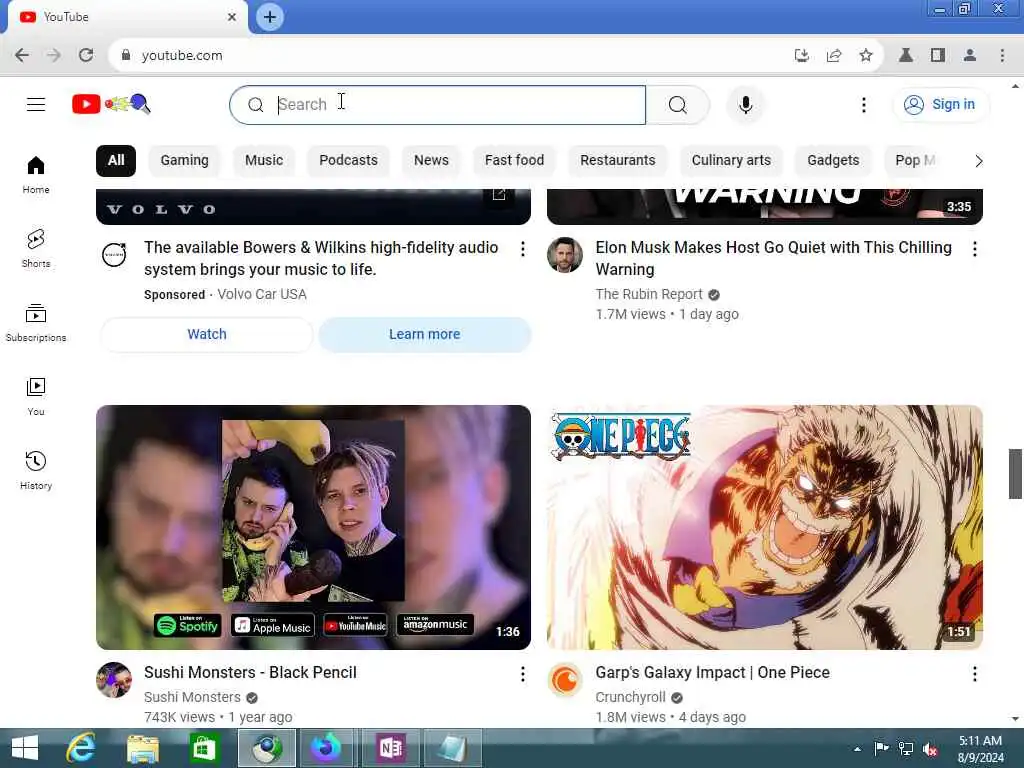Image resolution: width=1024 pixels, height=768 pixels.
Task: Click the Crunchyroll channel avatar
Action: pos(565,680)
